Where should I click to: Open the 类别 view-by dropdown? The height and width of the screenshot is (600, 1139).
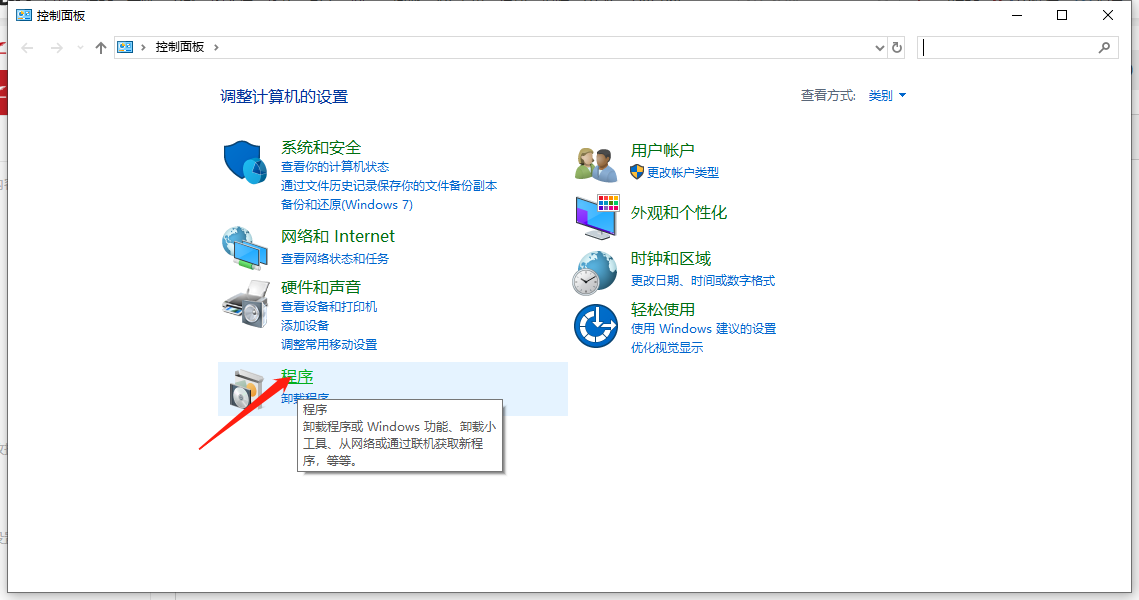tap(887, 95)
